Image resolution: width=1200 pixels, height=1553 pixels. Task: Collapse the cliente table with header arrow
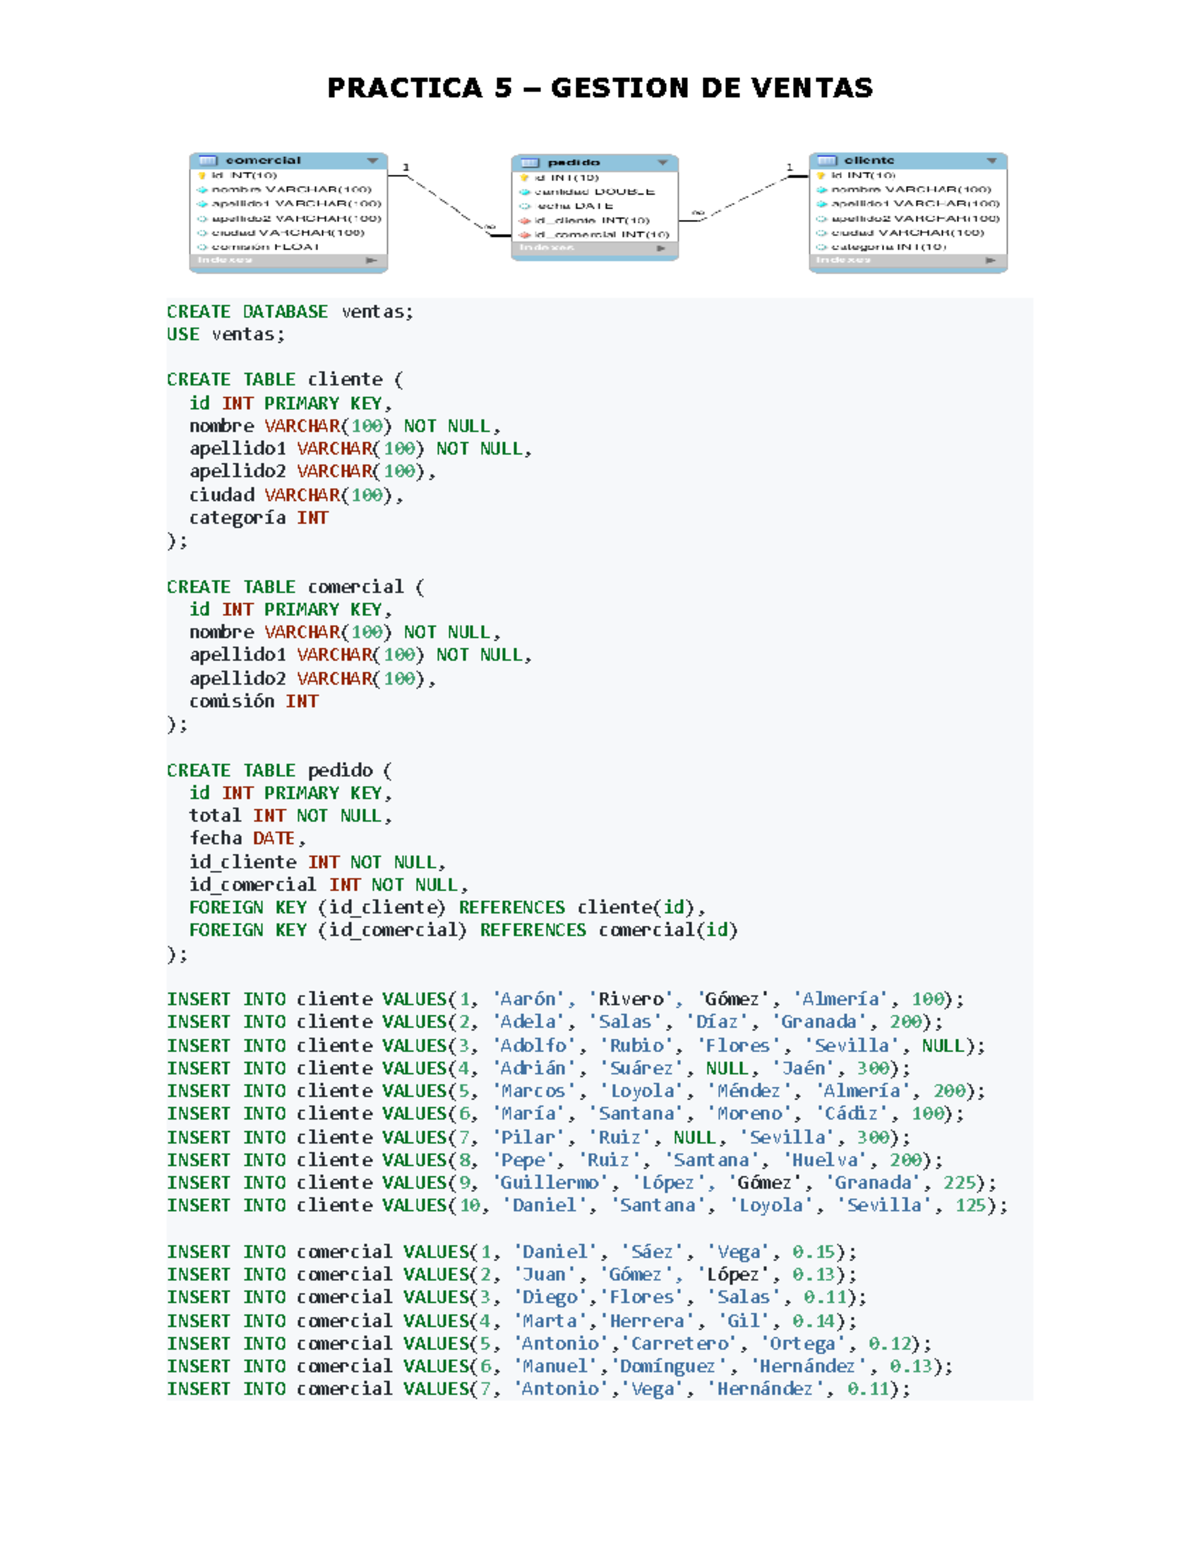[991, 160]
